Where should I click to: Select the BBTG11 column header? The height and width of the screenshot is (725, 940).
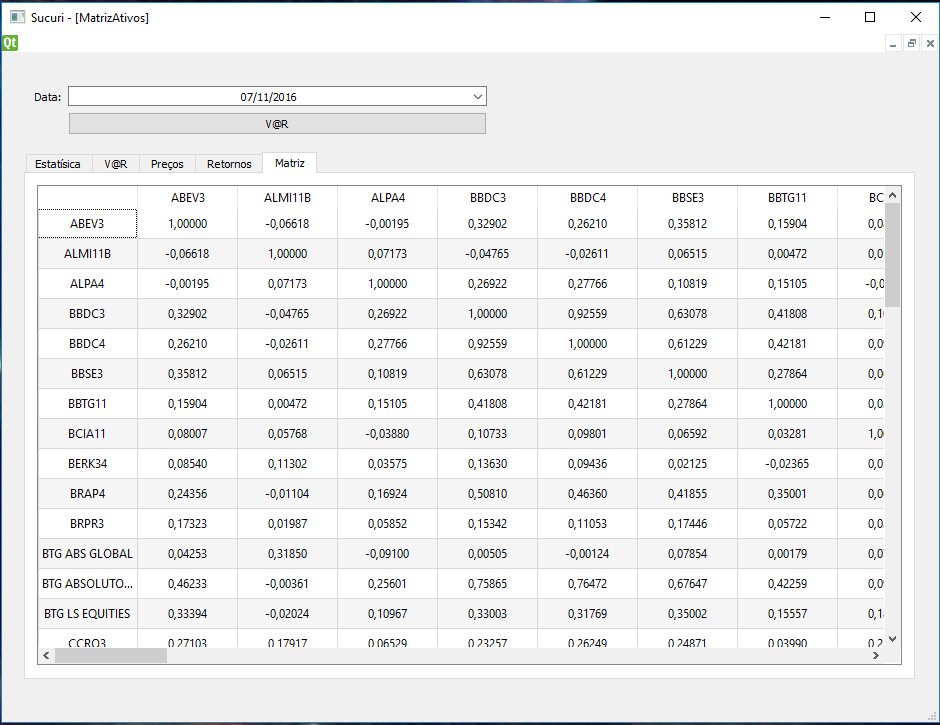[788, 198]
